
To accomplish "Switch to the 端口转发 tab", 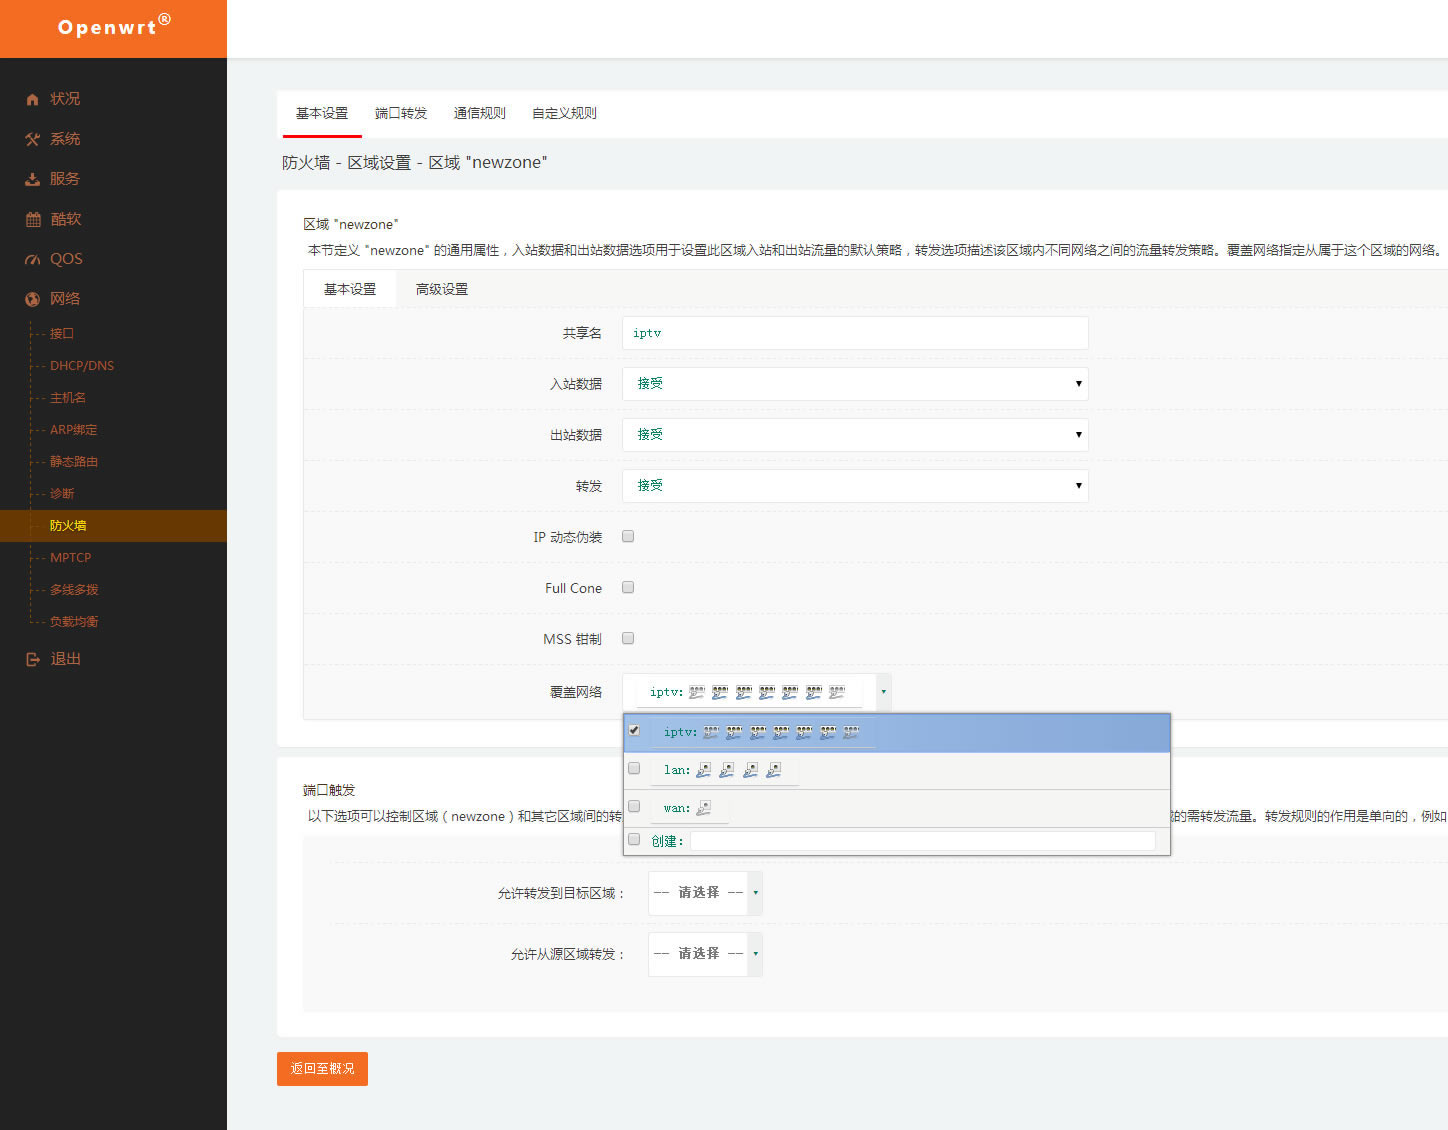I will click(401, 113).
